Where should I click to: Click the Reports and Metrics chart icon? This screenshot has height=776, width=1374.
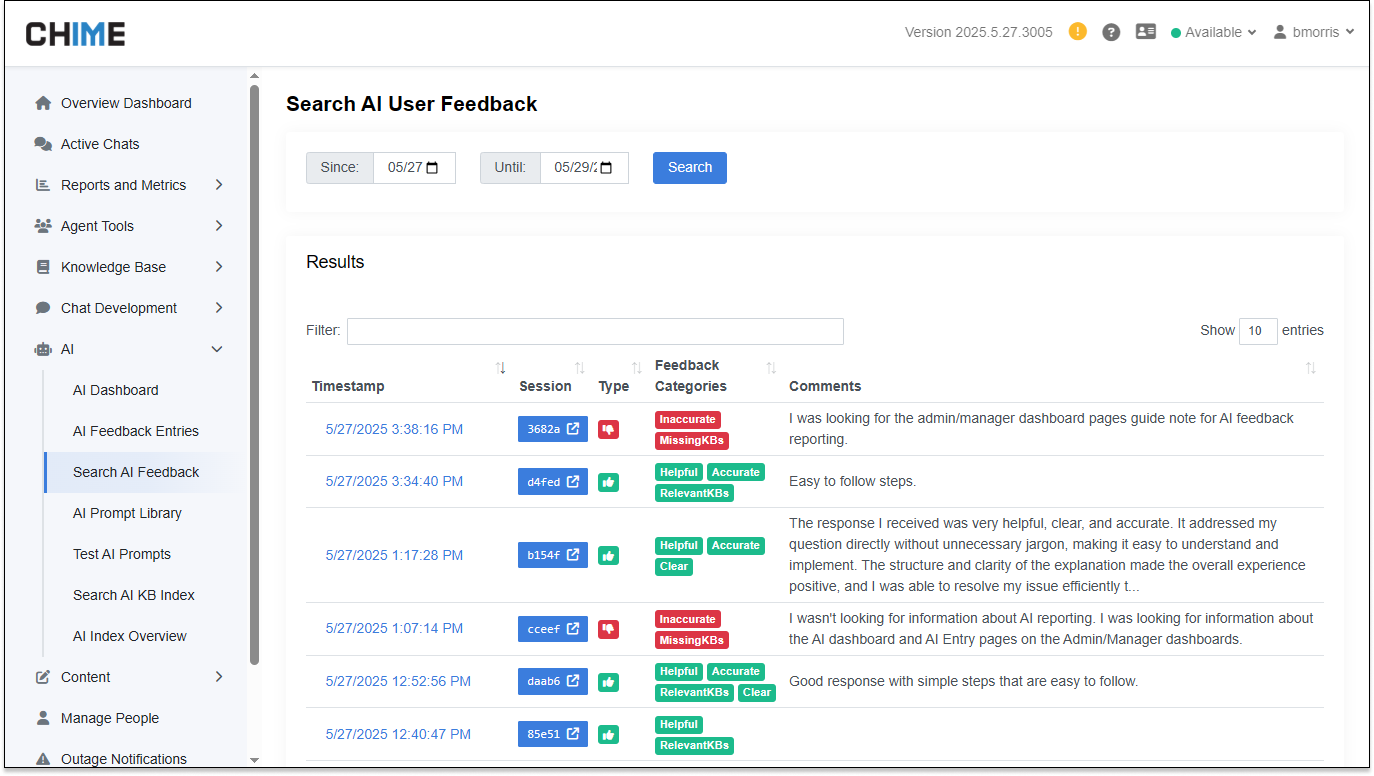43,185
